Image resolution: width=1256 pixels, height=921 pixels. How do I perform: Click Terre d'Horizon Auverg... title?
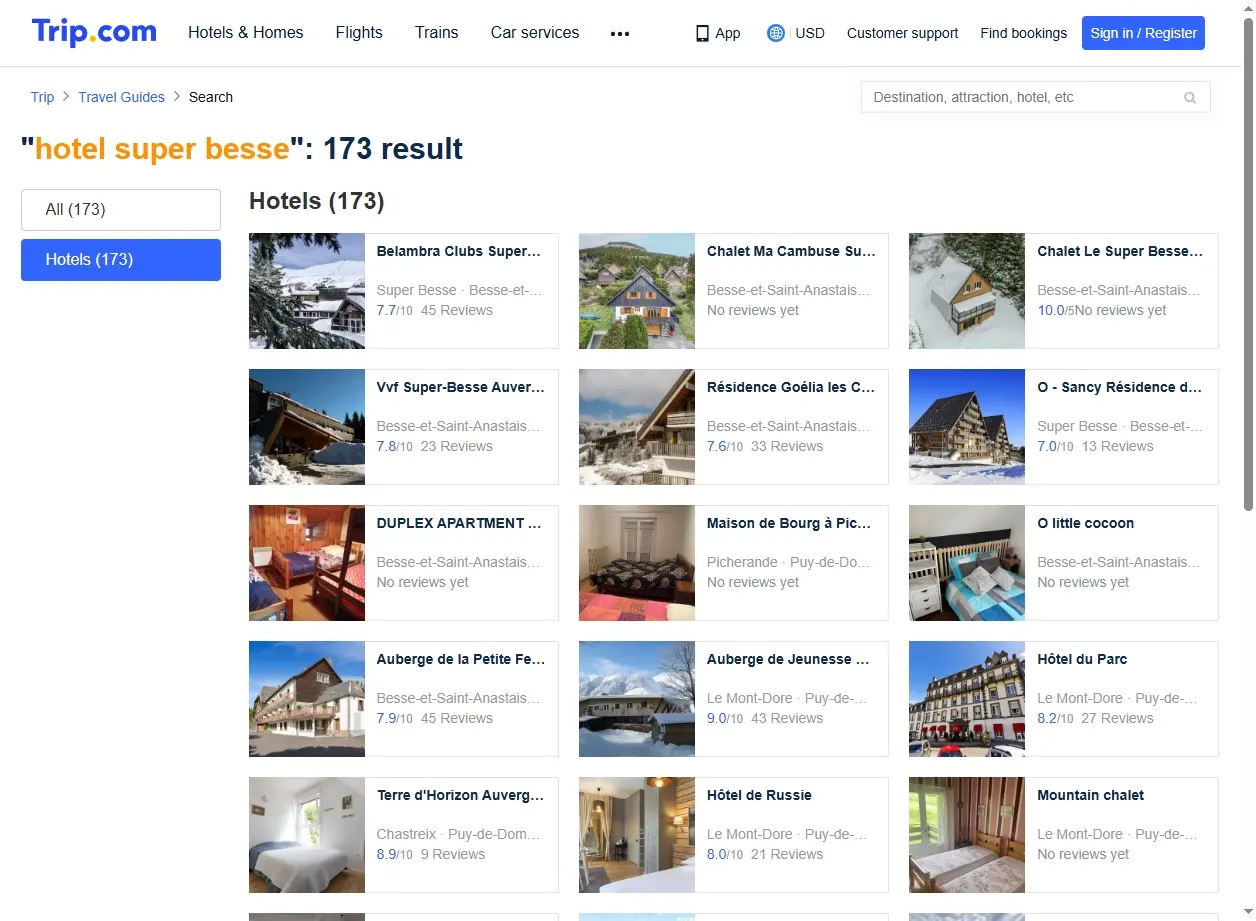pos(460,796)
